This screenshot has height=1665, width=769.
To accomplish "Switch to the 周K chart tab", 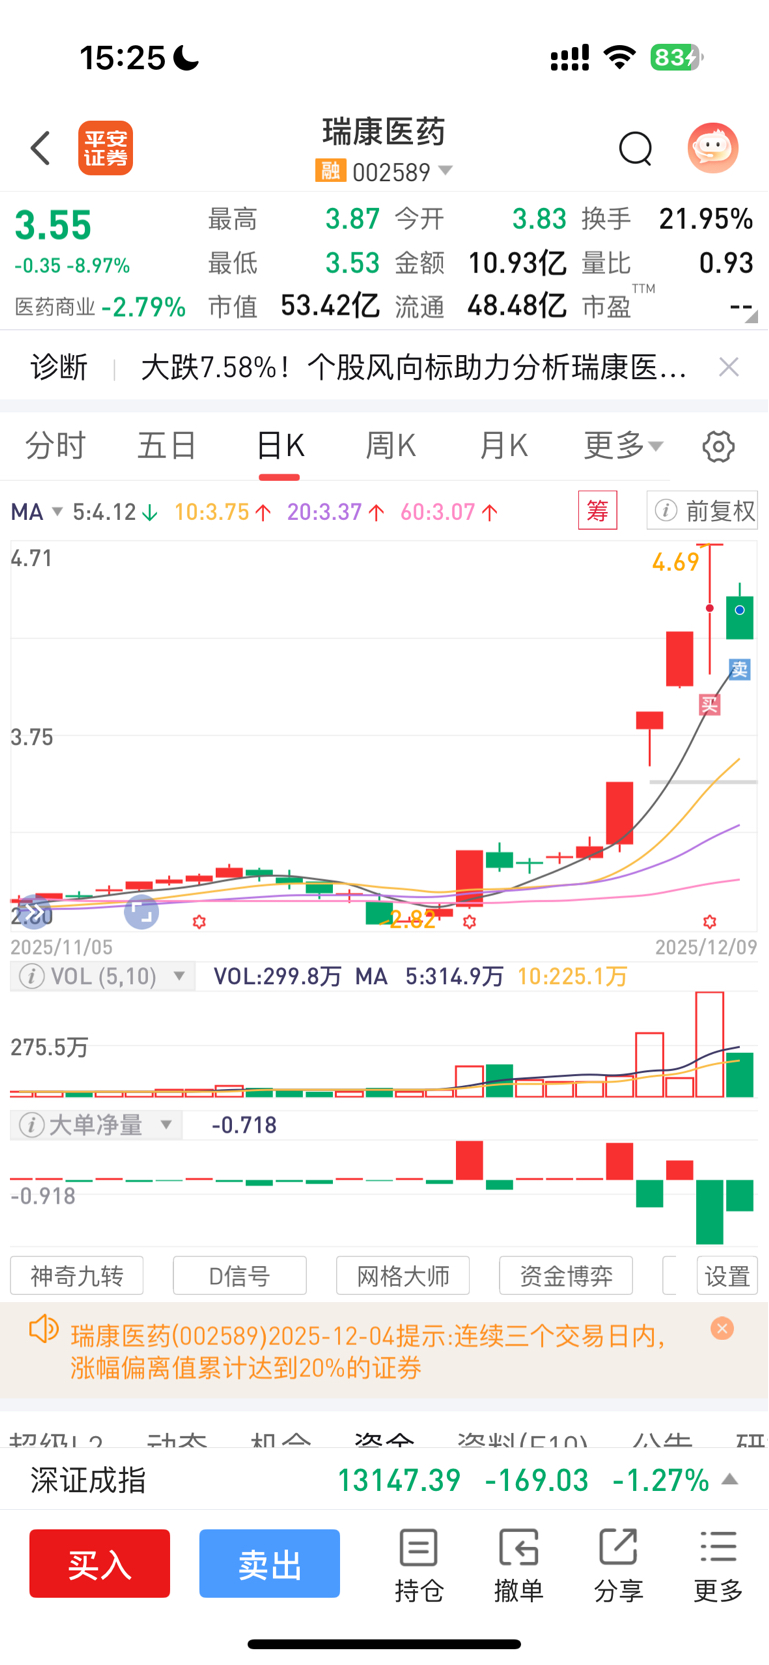I will pos(391,446).
